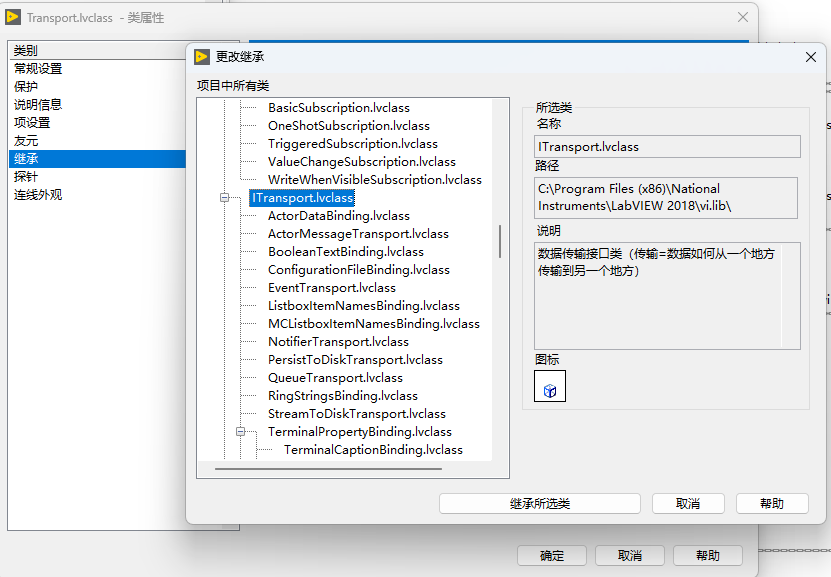The height and width of the screenshot is (577, 831).
Task: Close the 更改继承 dialog
Action: pyautogui.click(x=811, y=57)
